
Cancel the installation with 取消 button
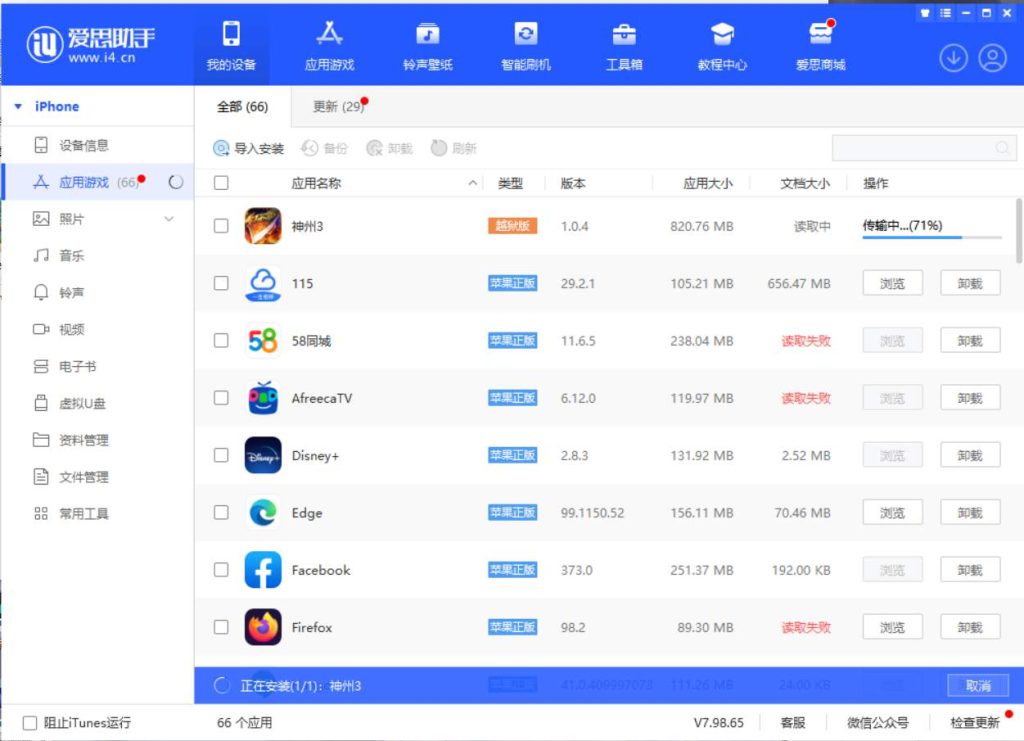[977, 686]
